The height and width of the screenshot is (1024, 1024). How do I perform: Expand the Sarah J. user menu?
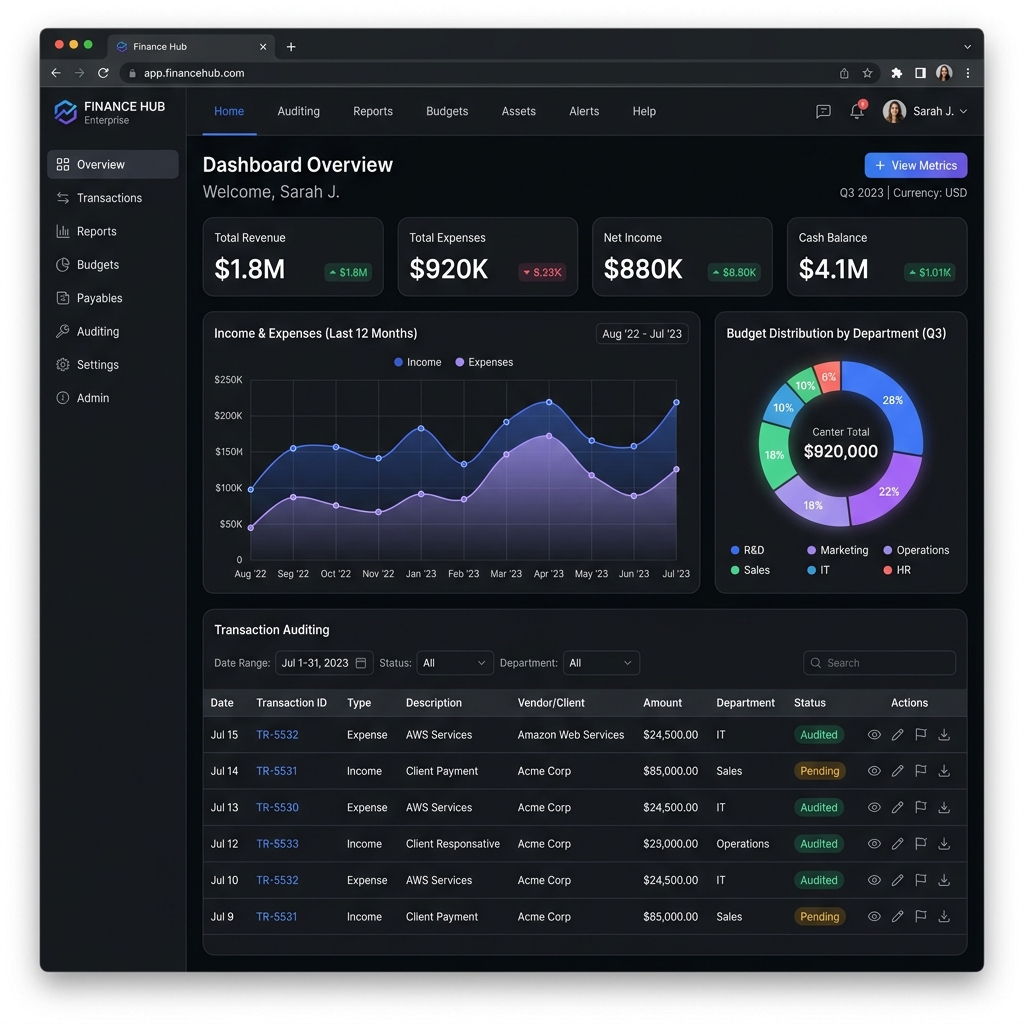925,112
